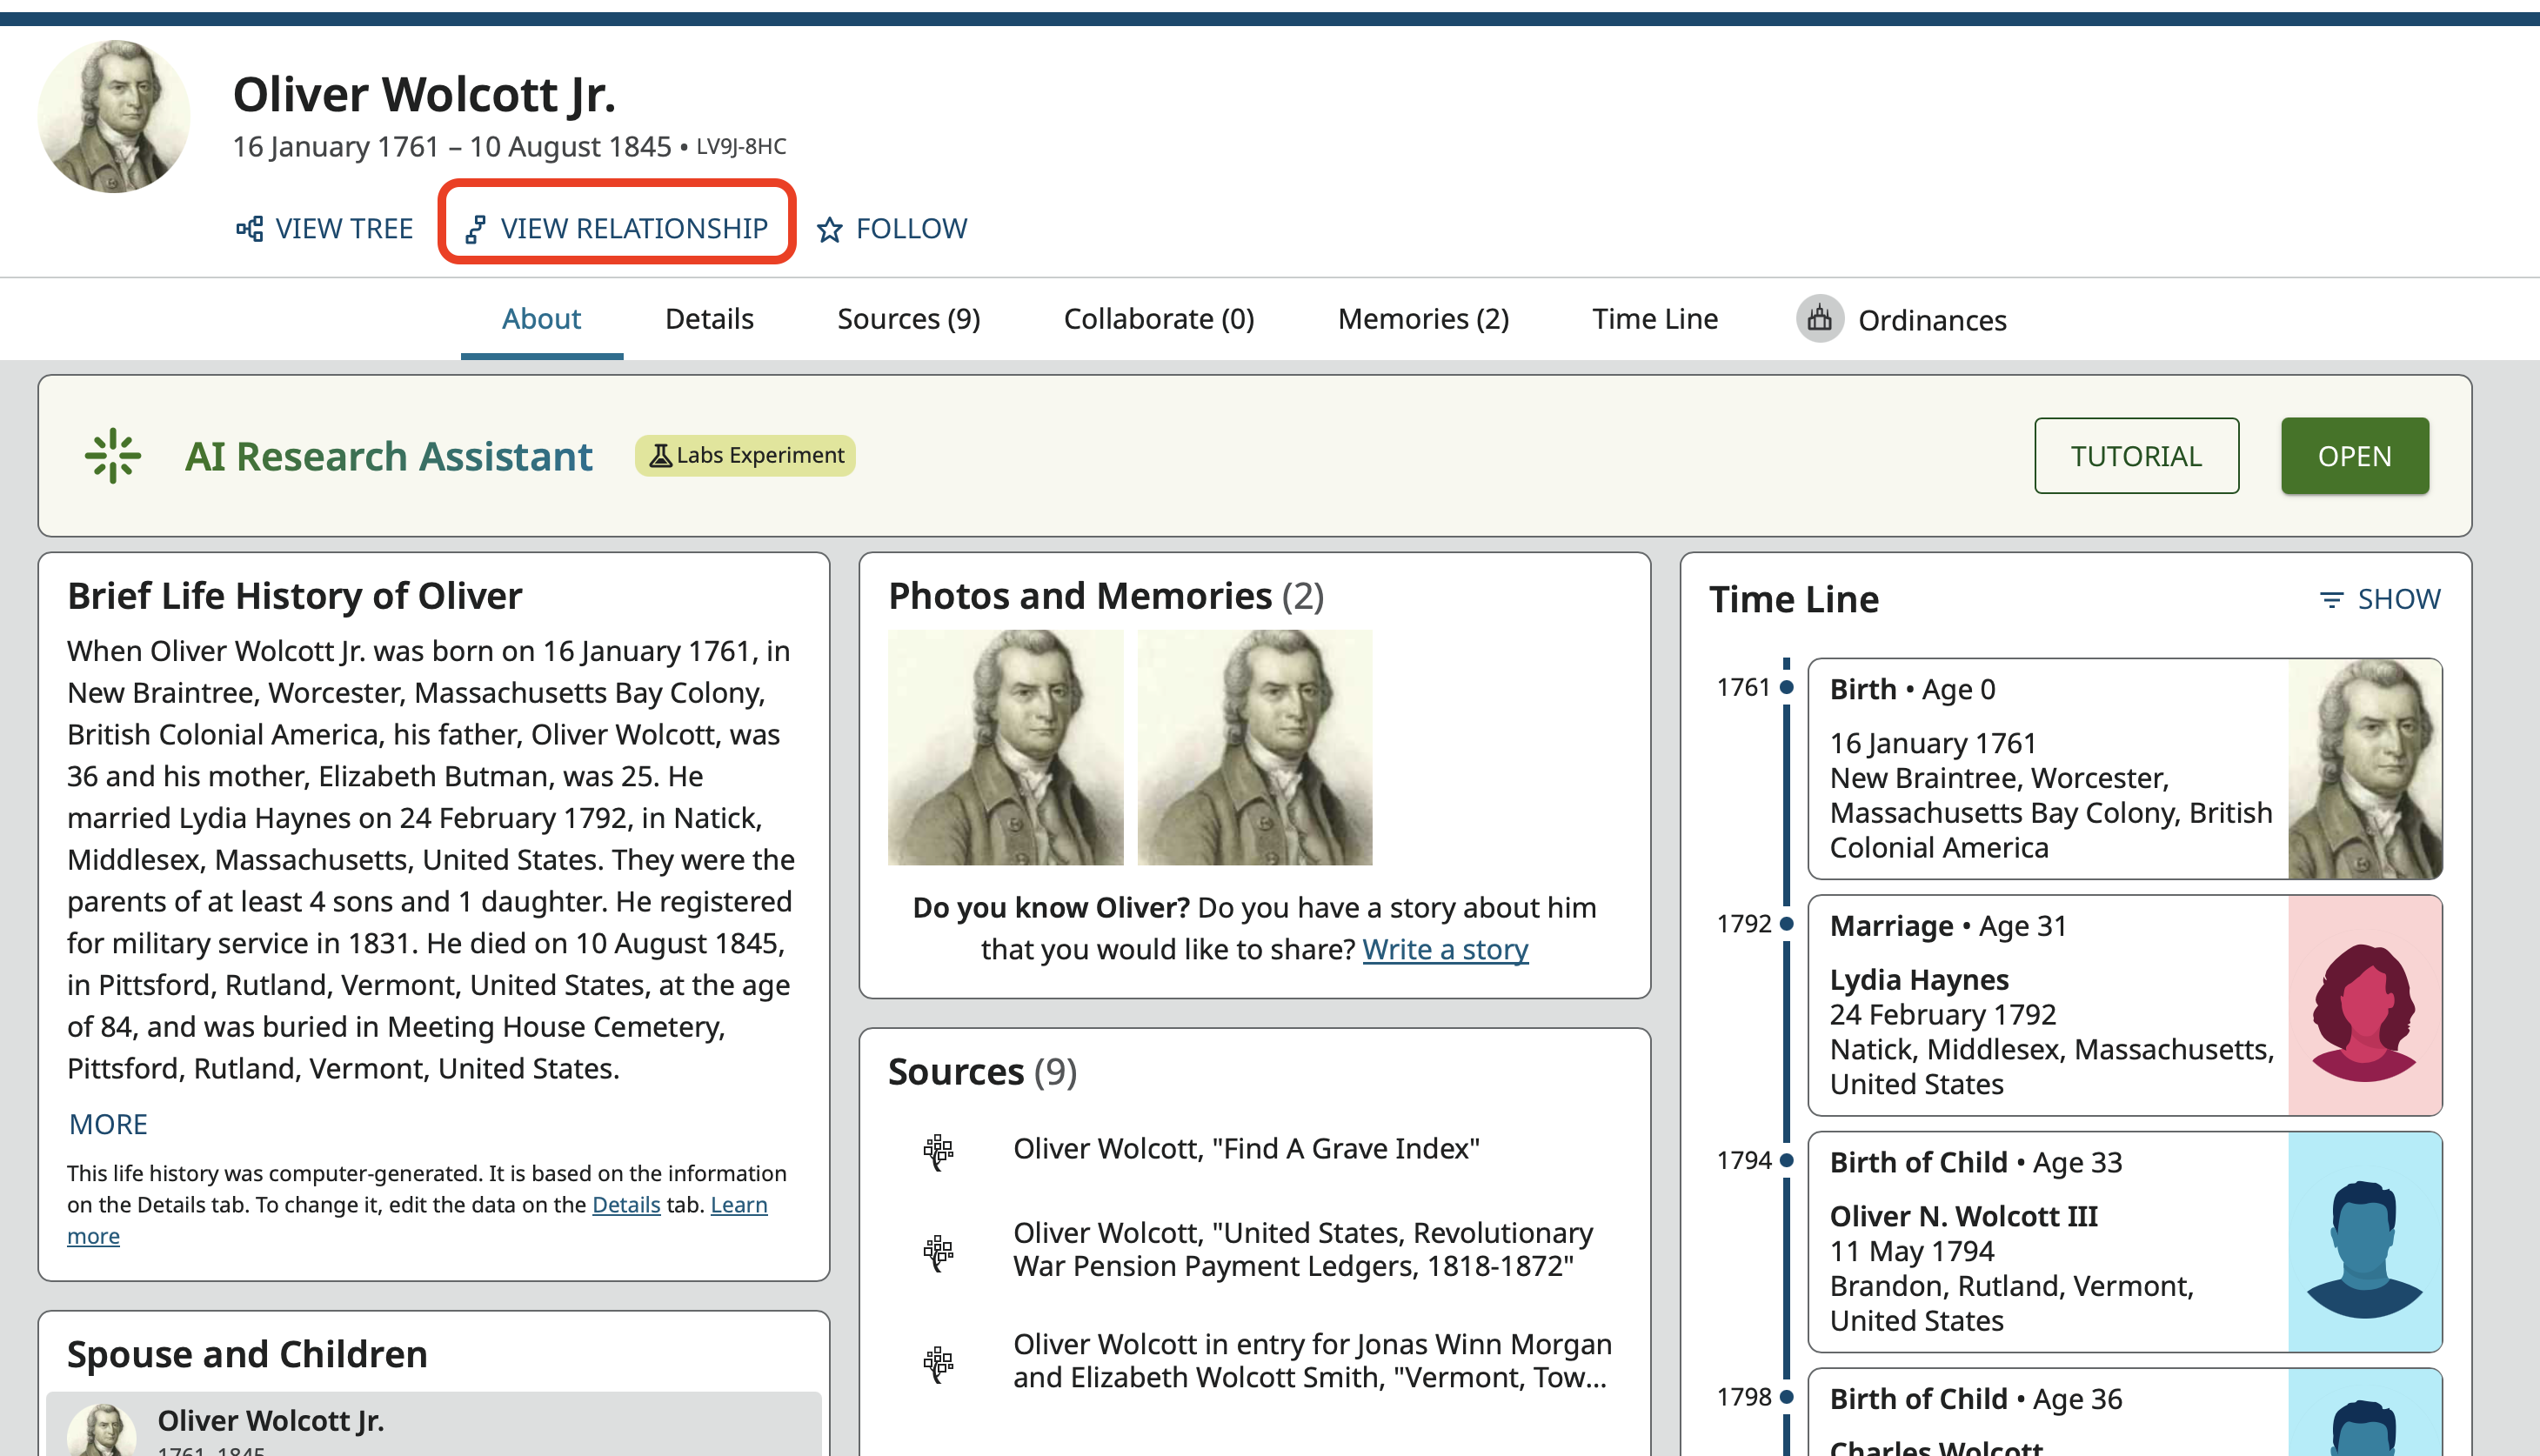This screenshot has width=2540, height=1456.
Task: Switch to the Memories (2) tab
Action: point(1423,319)
